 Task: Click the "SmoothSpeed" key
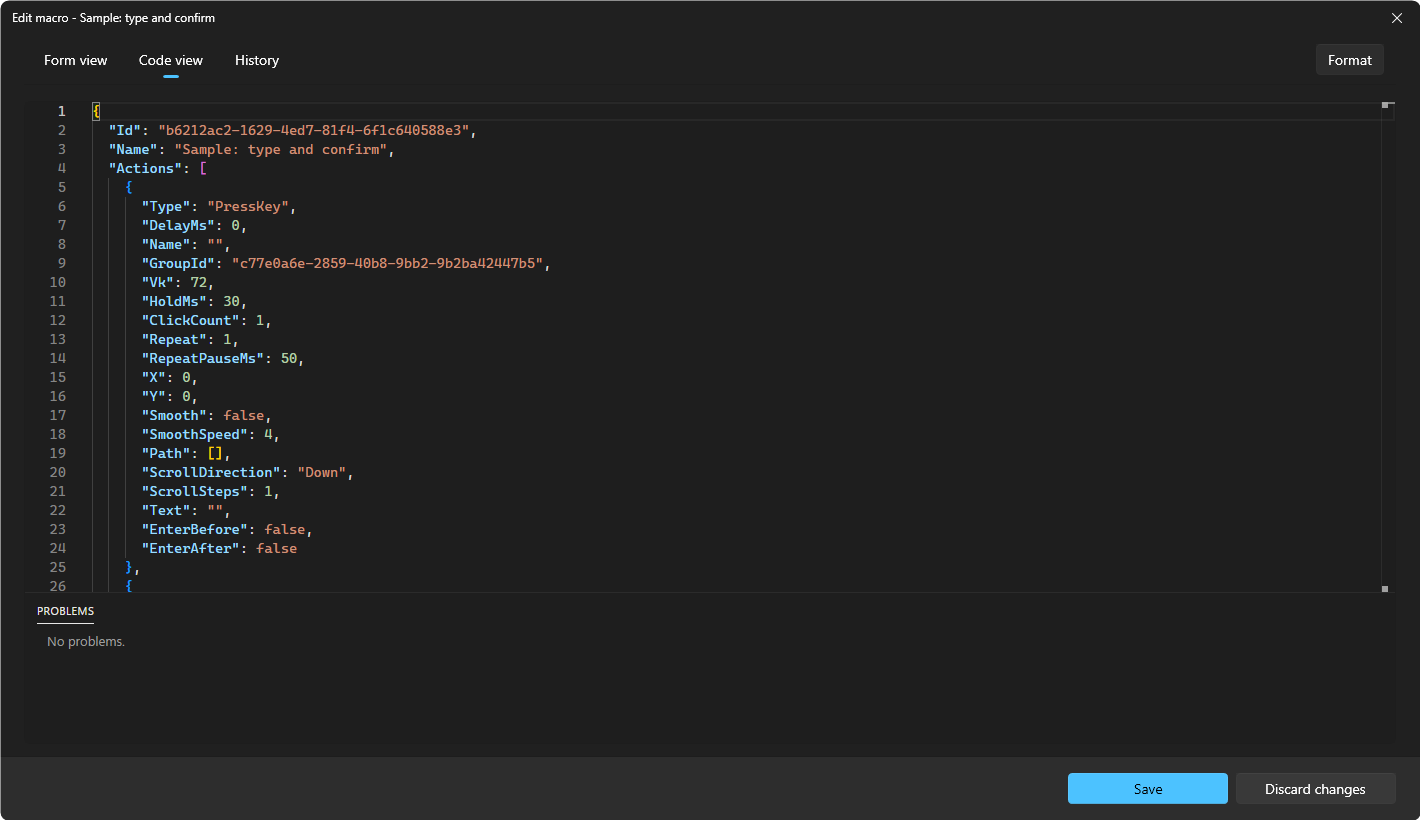194,434
